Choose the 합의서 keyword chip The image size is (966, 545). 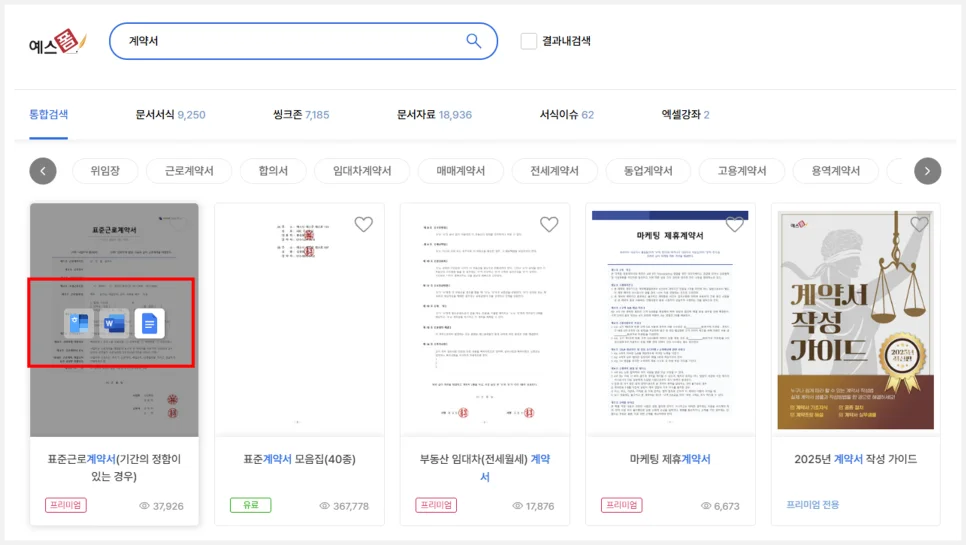coord(273,171)
